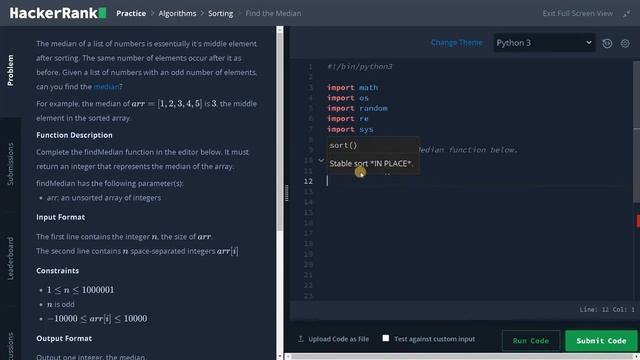Click Exit Full Screen View
This screenshot has height=360, width=640.
[x=578, y=13]
